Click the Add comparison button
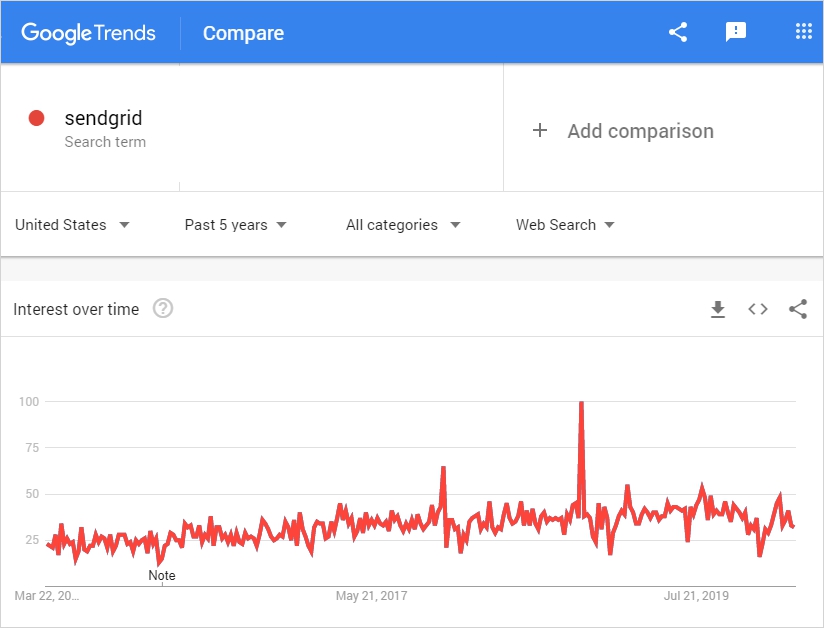The width and height of the screenshot is (824, 628). (640, 131)
